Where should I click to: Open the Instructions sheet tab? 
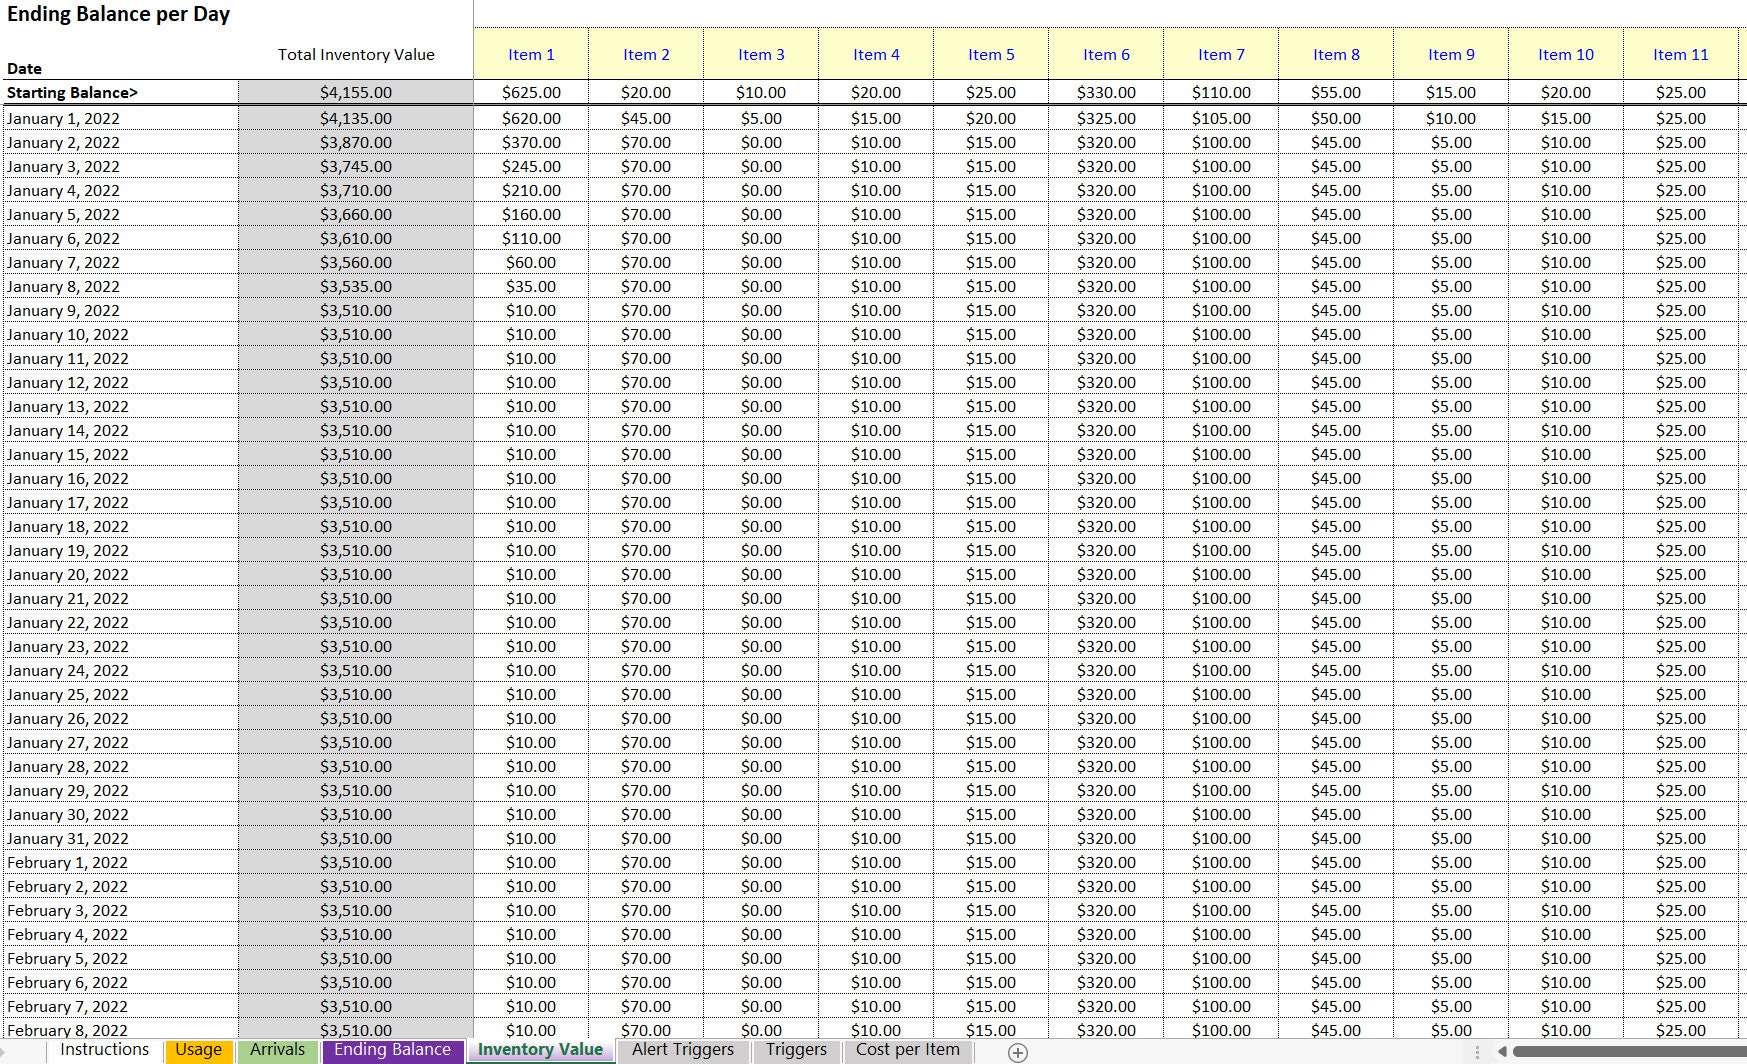(104, 1050)
